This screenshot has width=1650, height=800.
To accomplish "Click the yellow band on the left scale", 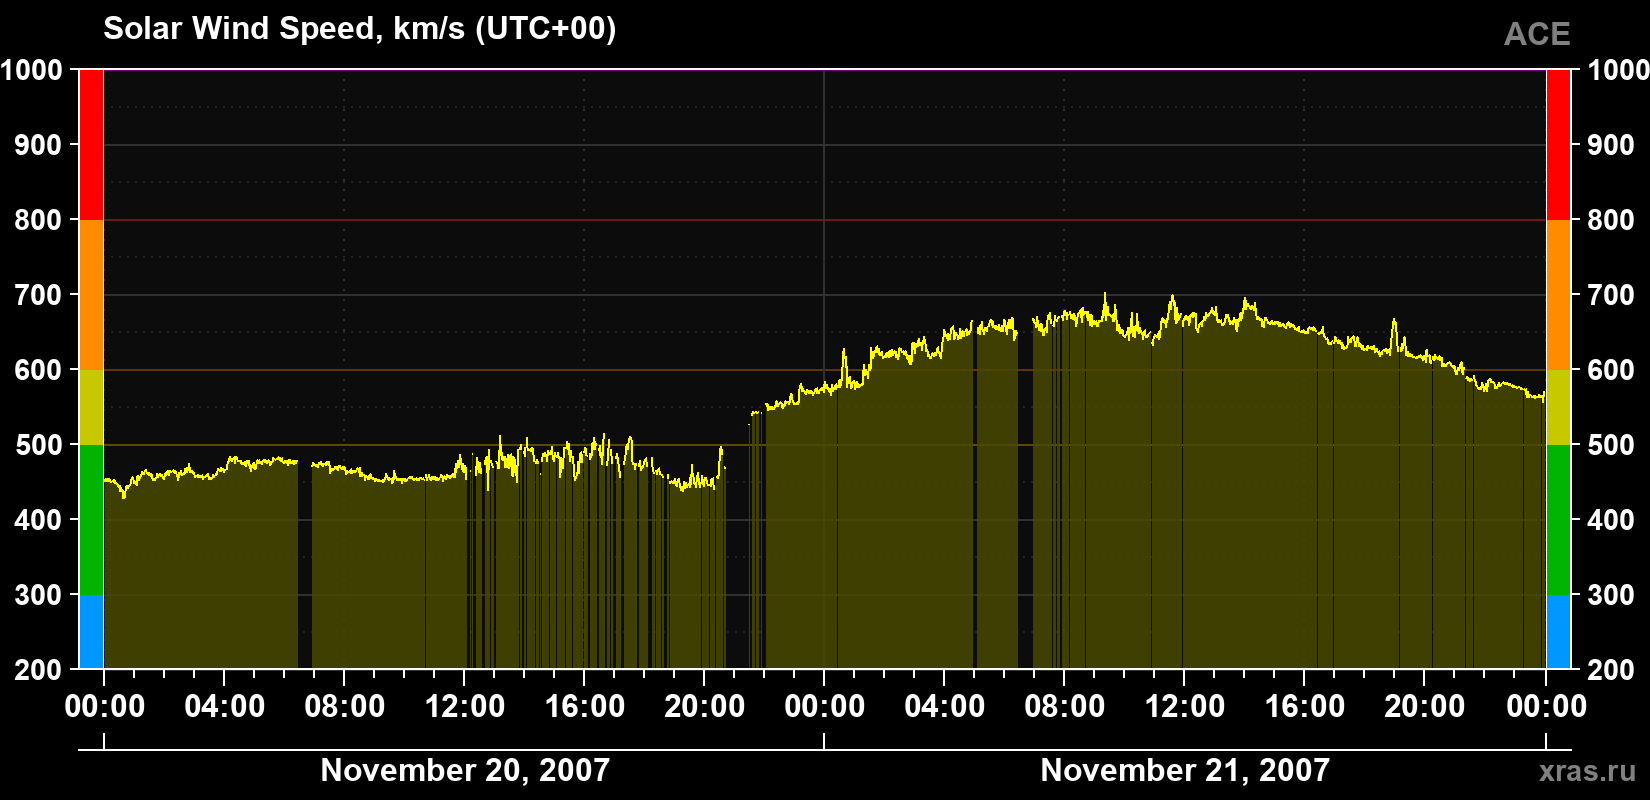I will click(x=91, y=407).
